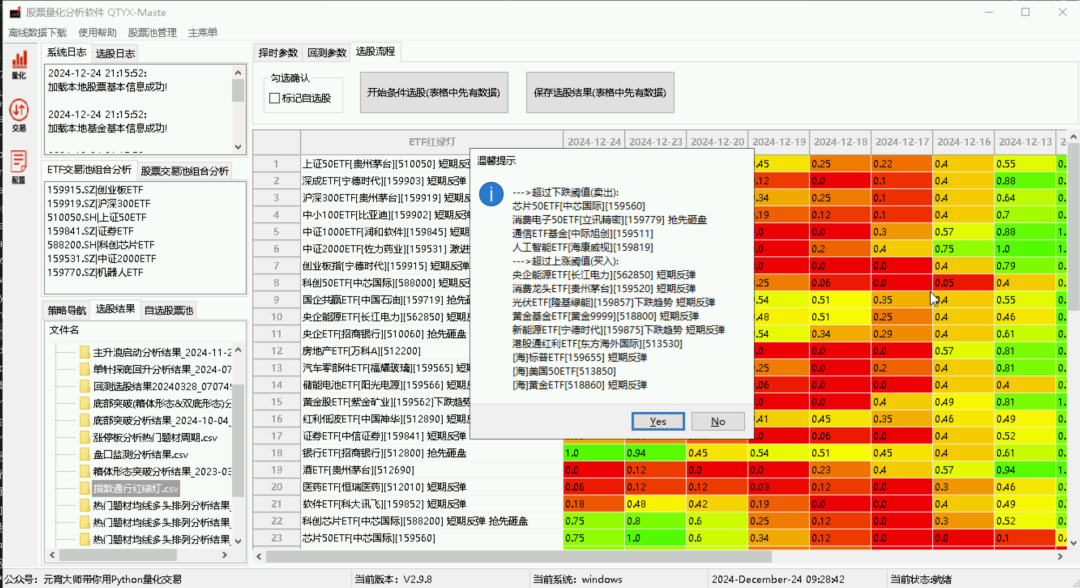Image resolution: width=1080 pixels, height=588 pixels.
Task: Select 主升浪启动分析结果 file row
Action: point(162,353)
